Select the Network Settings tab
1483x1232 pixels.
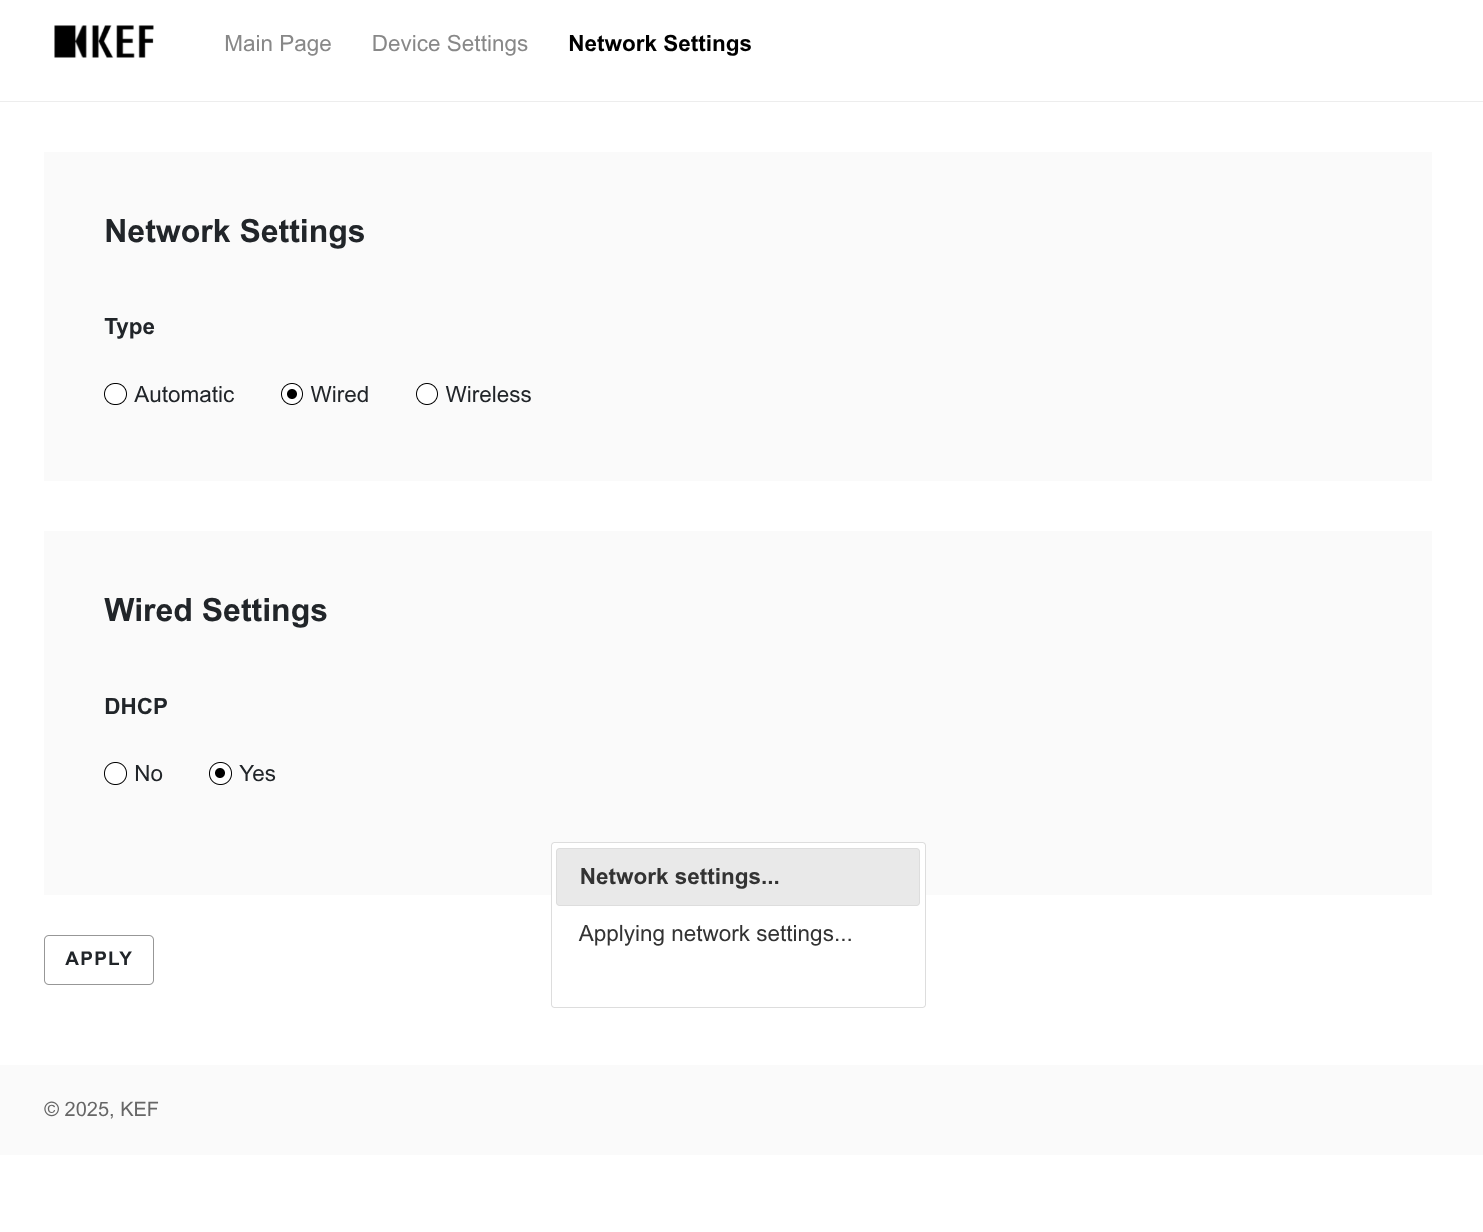tap(660, 44)
